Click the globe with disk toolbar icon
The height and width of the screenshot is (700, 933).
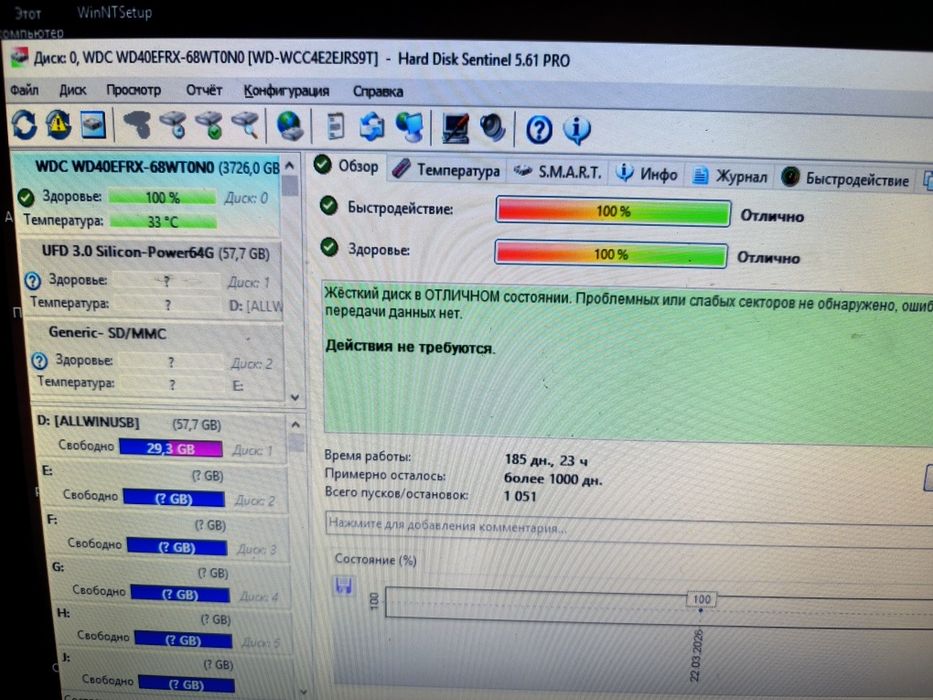point(290,126)
